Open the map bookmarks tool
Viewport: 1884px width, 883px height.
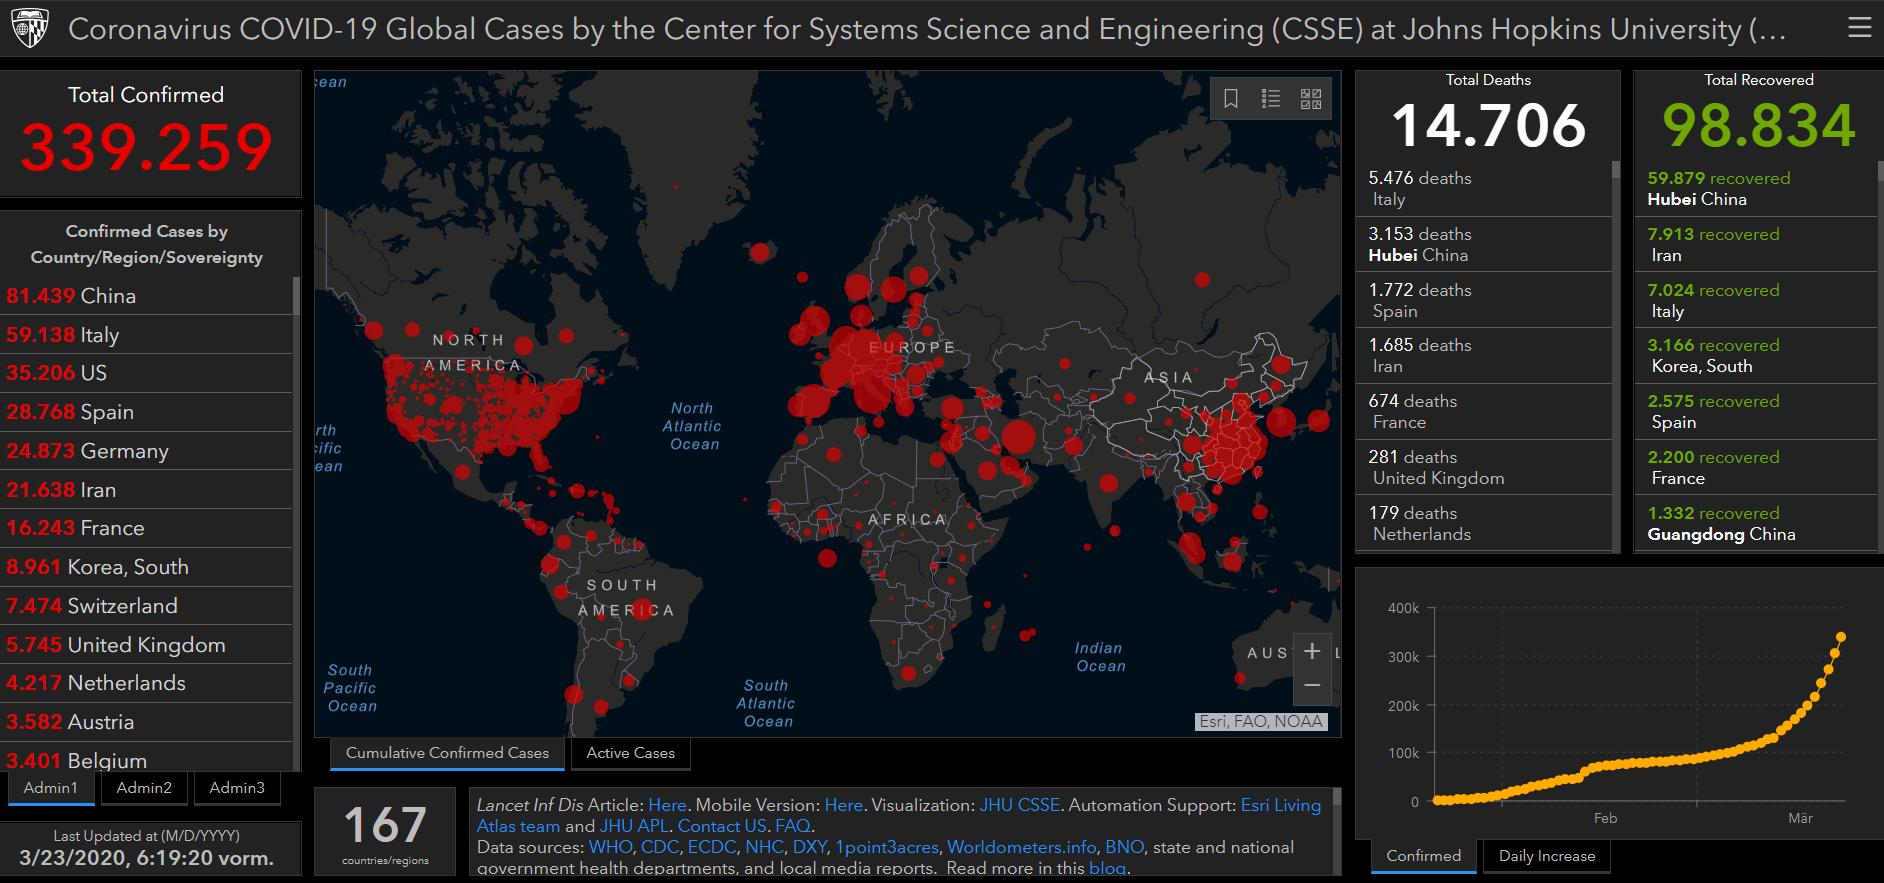click(x=1231, y=98)
